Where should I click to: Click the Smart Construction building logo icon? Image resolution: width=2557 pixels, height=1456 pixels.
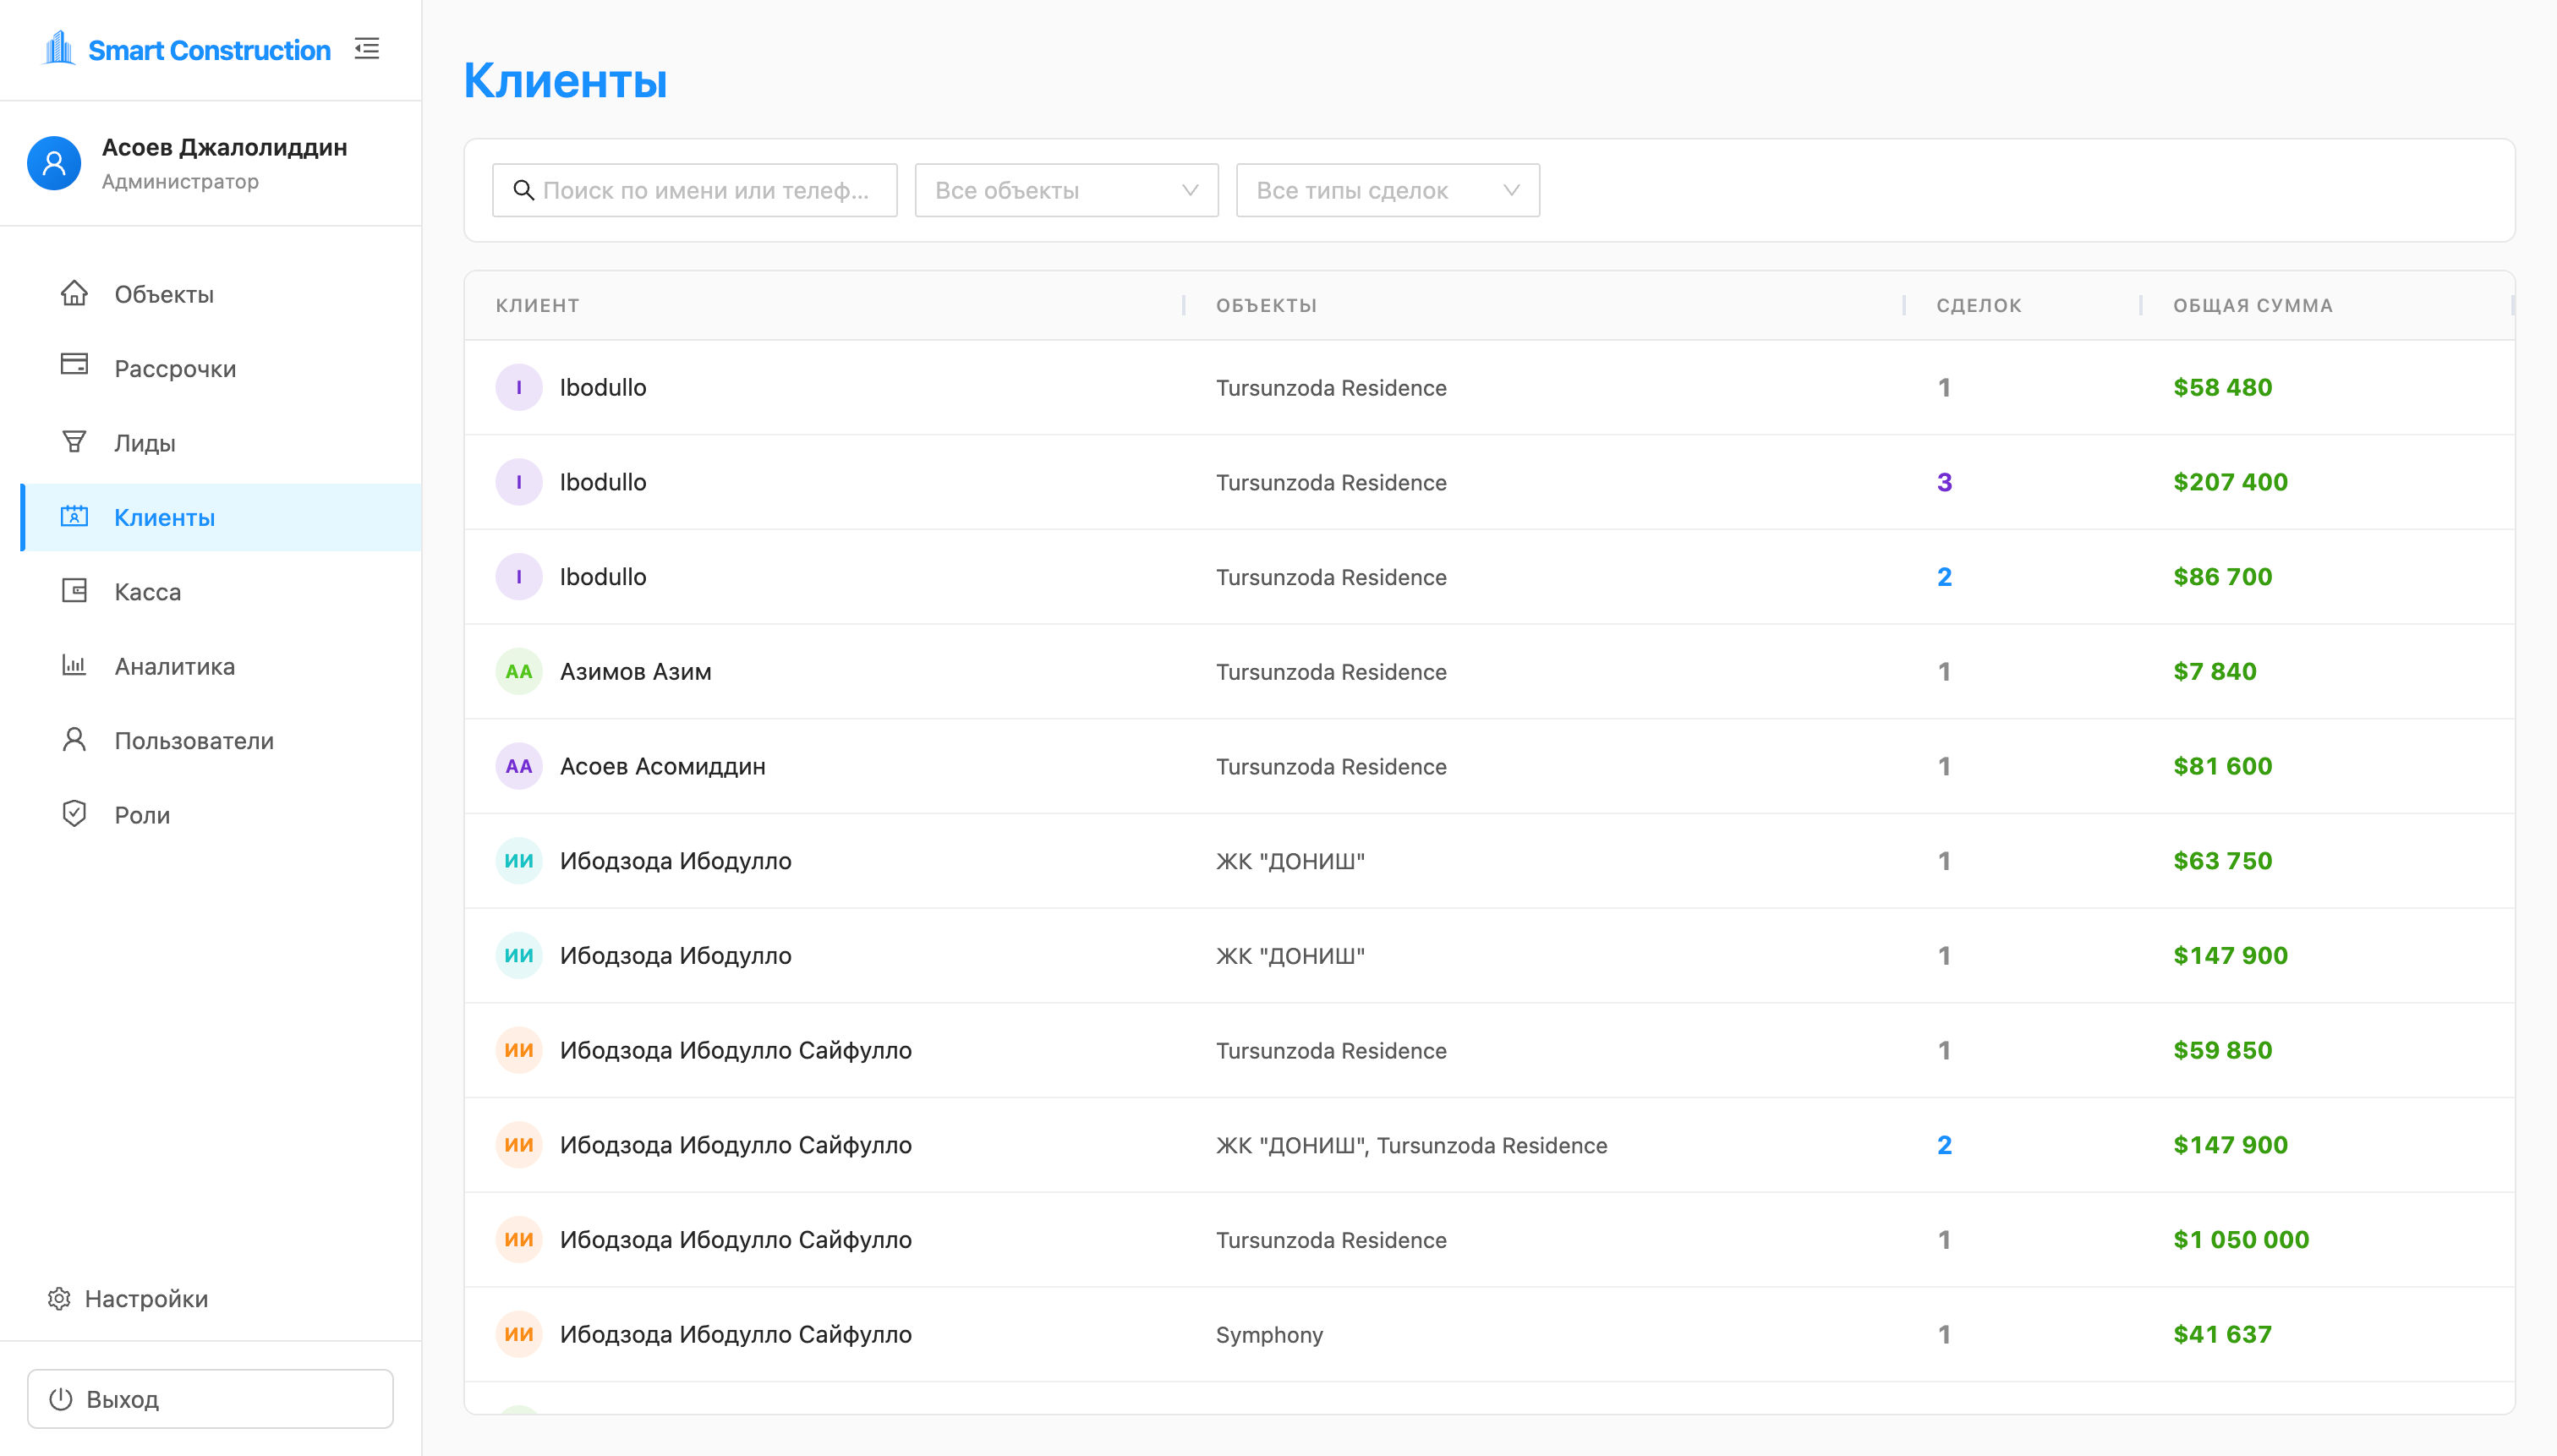(59, 48)
